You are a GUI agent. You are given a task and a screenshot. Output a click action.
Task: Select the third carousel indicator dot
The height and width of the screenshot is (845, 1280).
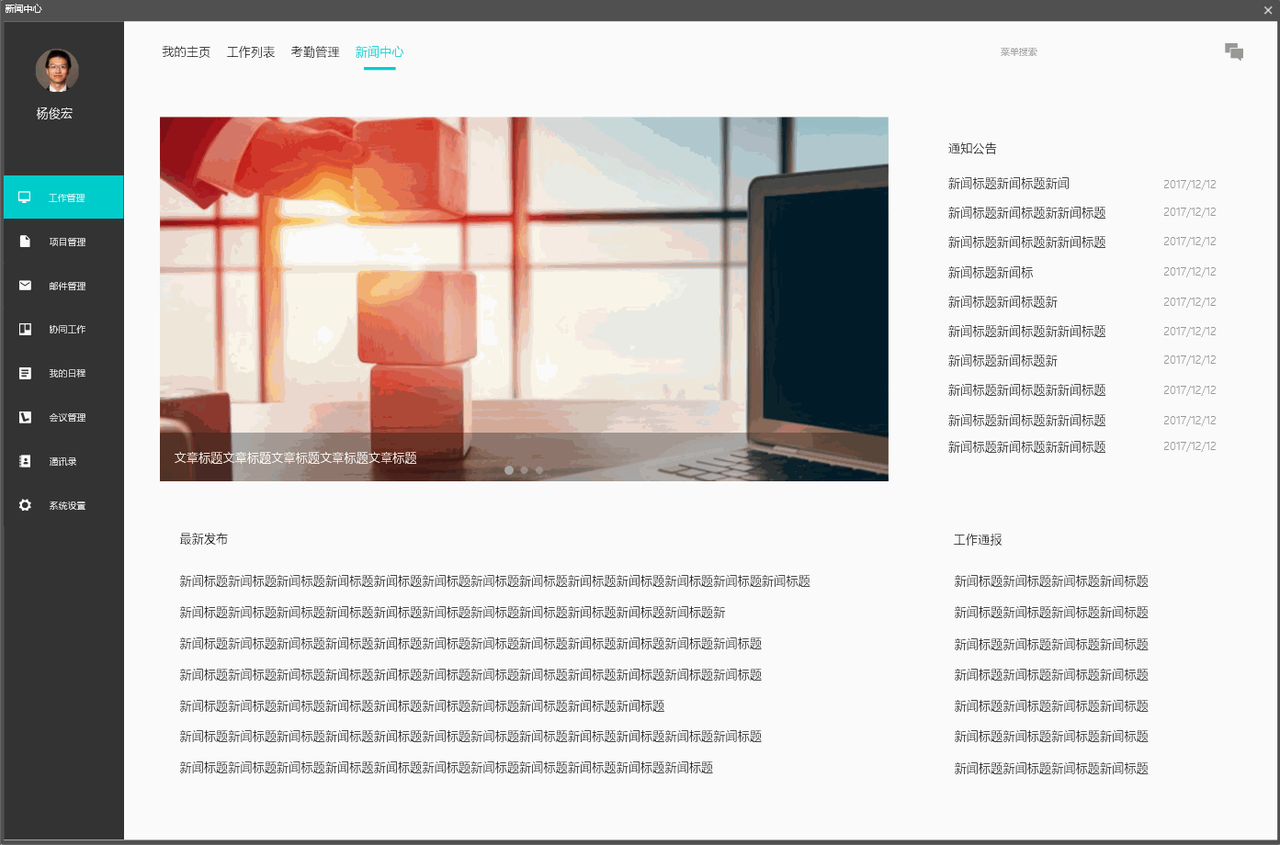pyautogui.click(x=539, y=470)
